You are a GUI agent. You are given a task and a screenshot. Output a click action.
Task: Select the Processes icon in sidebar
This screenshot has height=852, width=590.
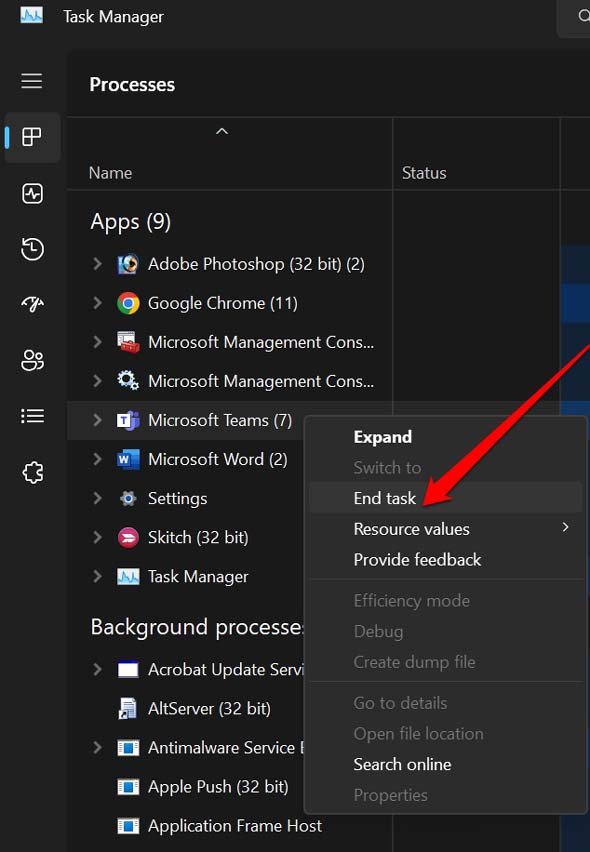32,137
